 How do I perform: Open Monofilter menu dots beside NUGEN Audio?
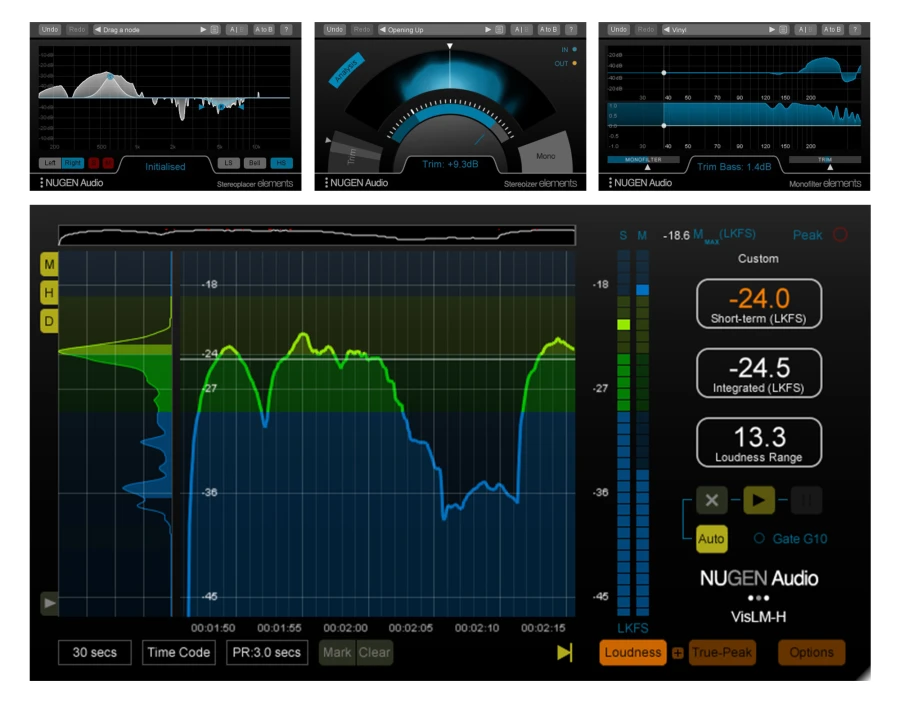pos(610,182)
